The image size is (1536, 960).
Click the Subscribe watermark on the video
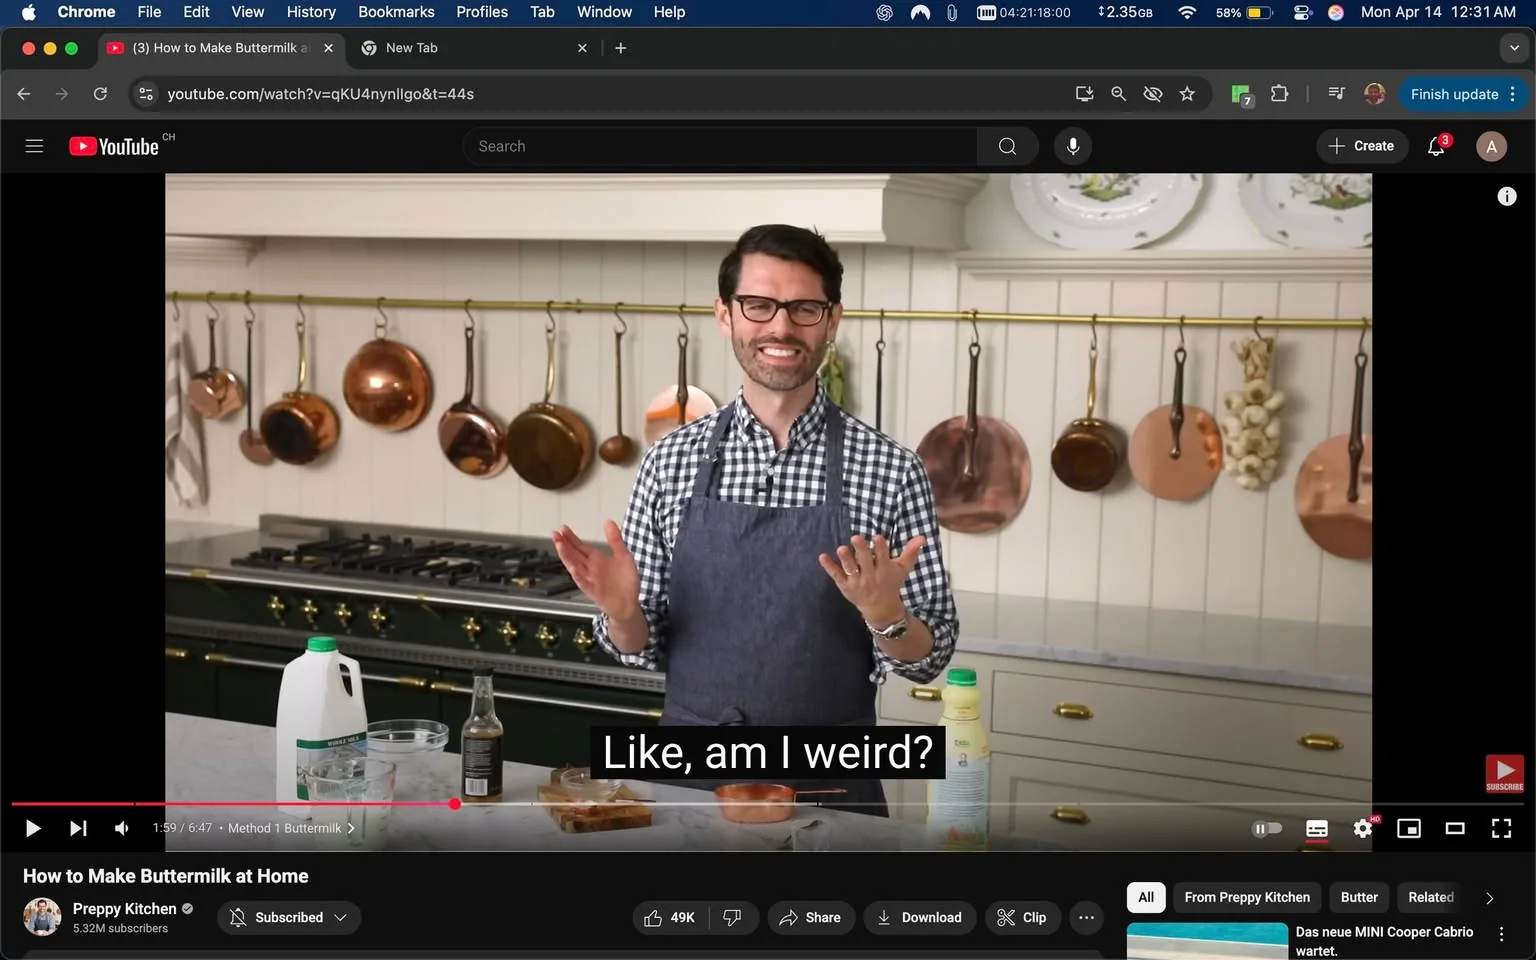tap(1504, 774)
